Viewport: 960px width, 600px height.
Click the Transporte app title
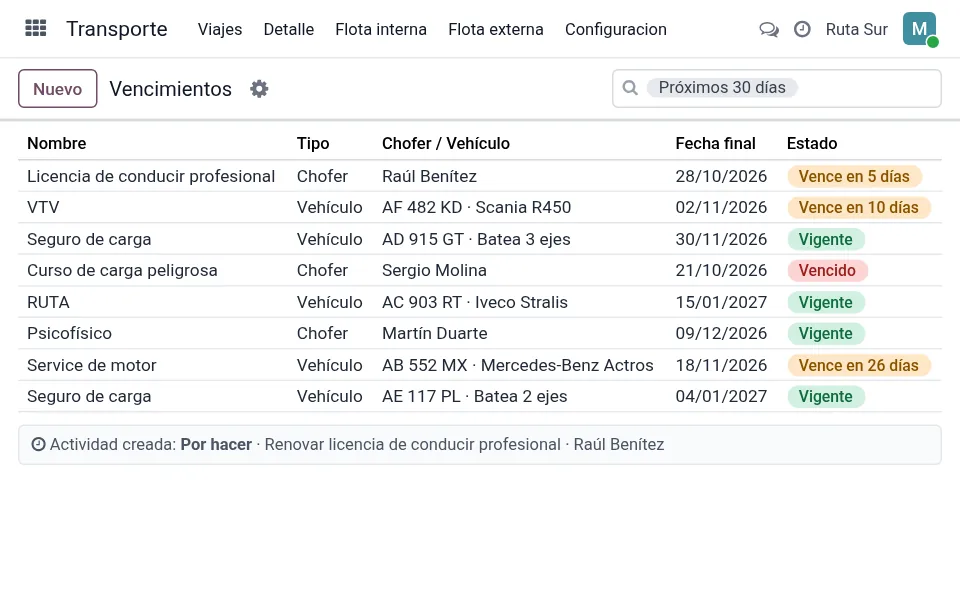pyautogui.click(x=117, y=29)
